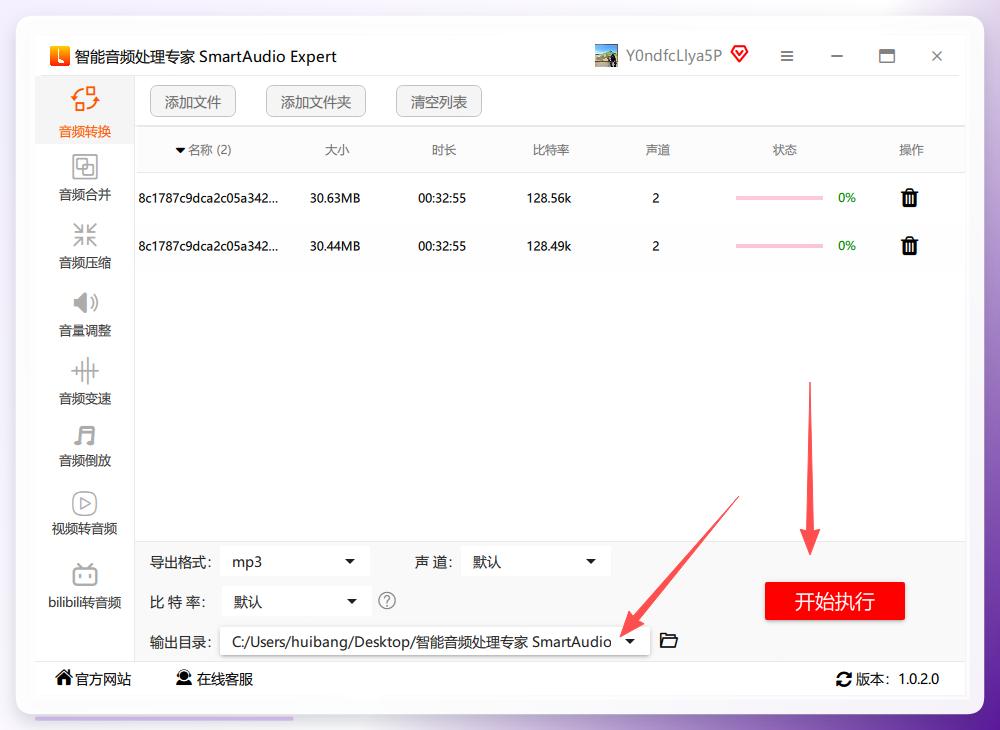The image size is (1000, 730).
Task: Open the Audio Compression (音频压缩) sidebar icon
Action: pyautogui.click(x=85, y=235)
